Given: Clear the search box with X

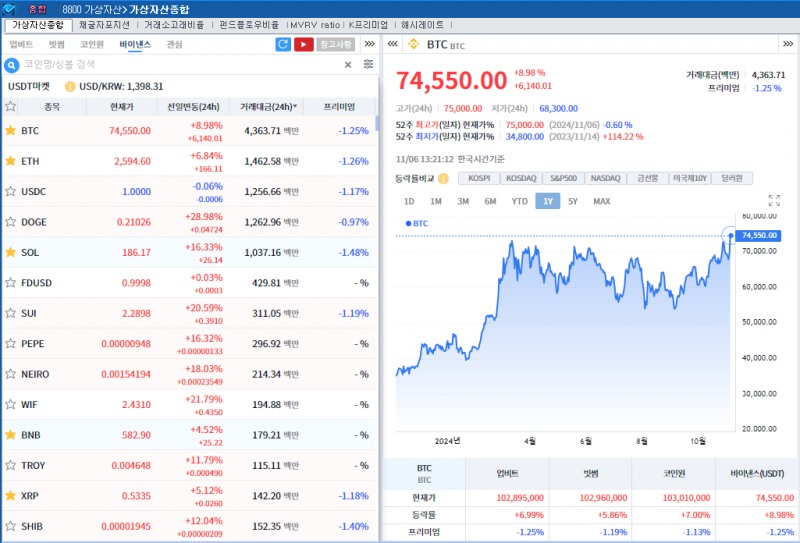Looking at the screenshot, I should tap(348, 65).
